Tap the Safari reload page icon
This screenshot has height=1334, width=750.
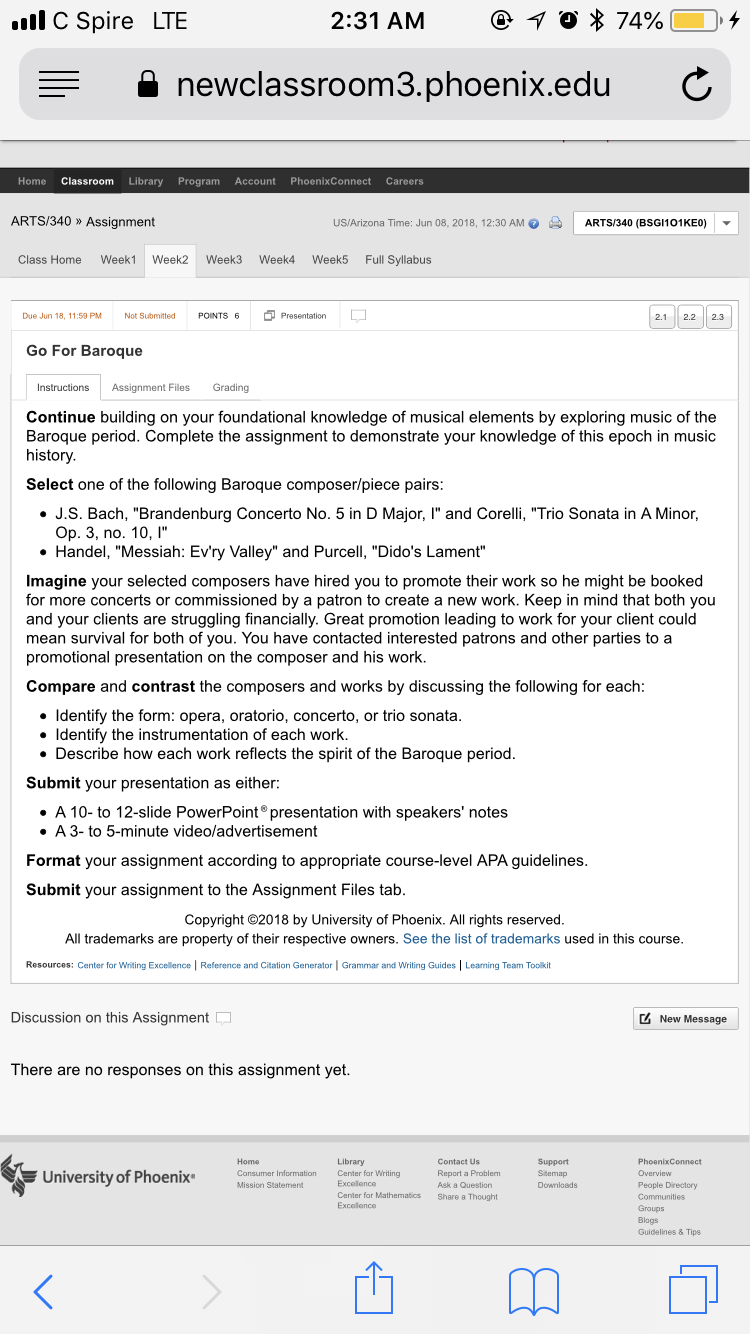coord(696,85)
